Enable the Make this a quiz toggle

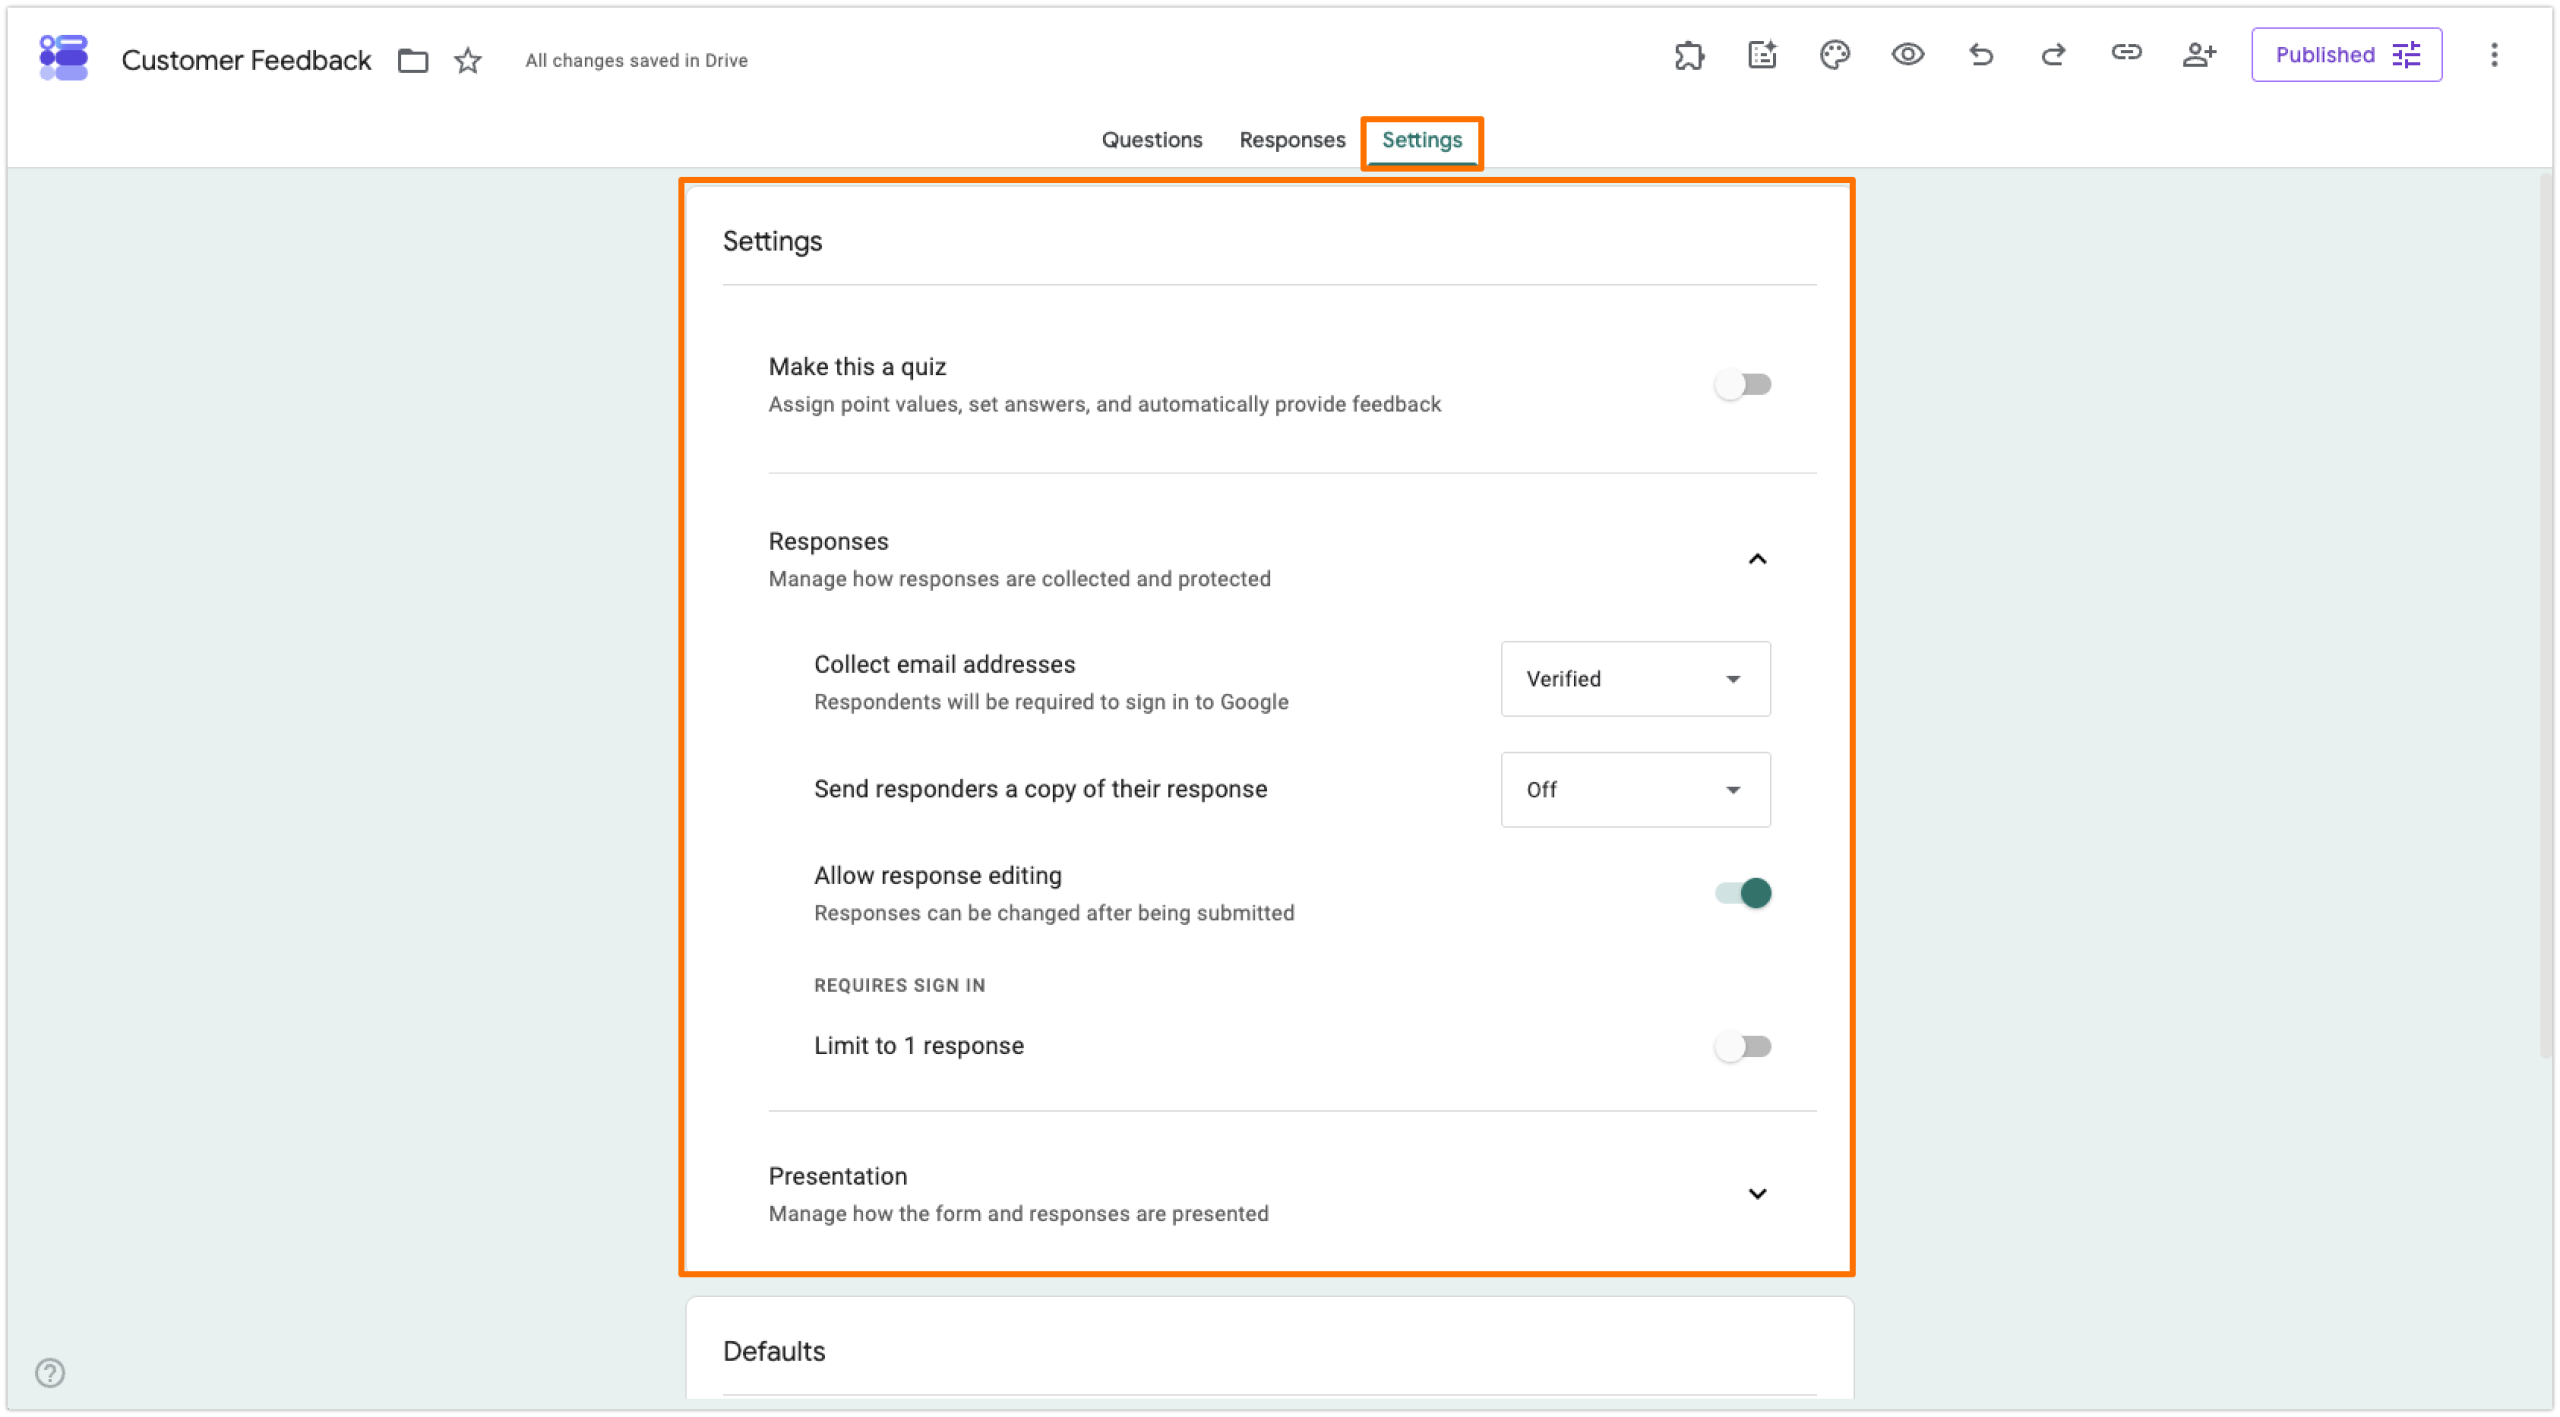pyautogui.click(x=1742, y=385)
